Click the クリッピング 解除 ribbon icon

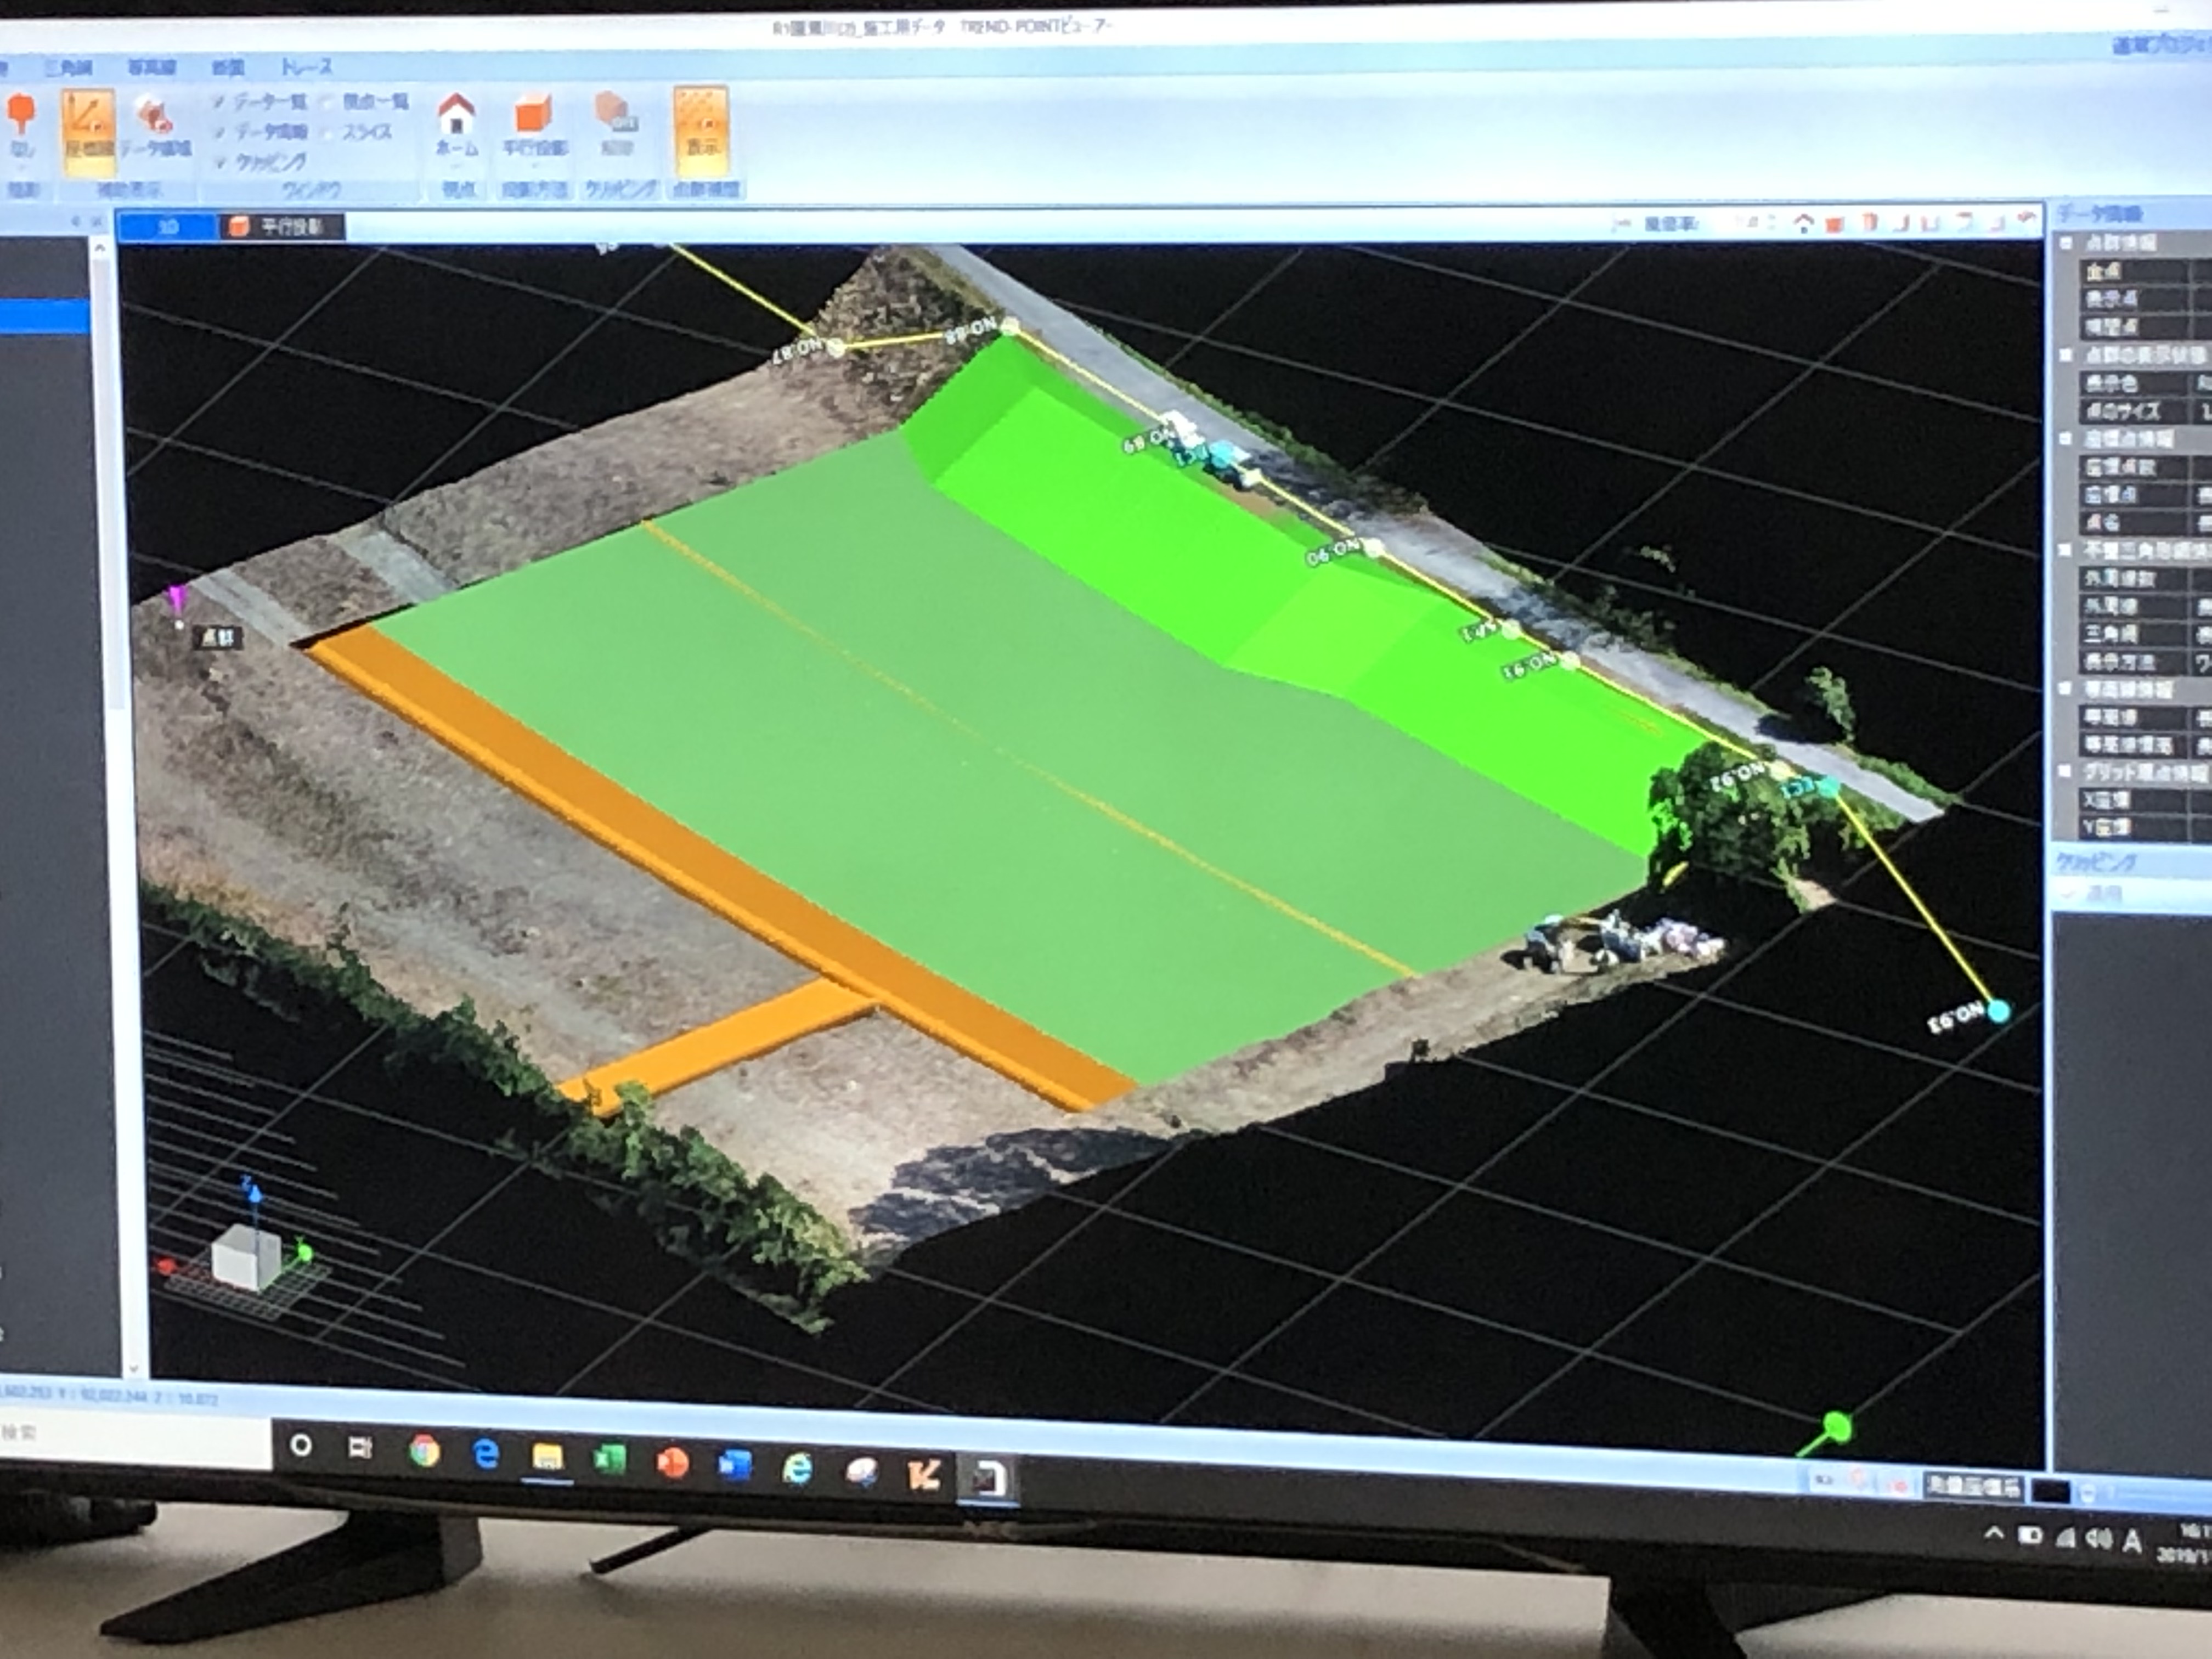coord(616,125)
